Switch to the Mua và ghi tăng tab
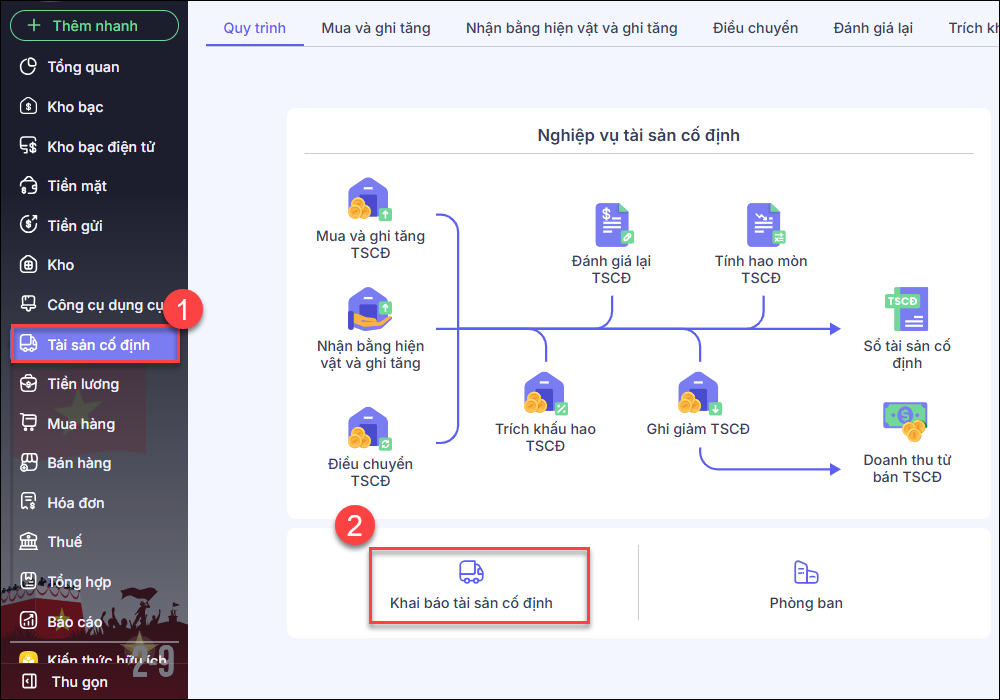Screen dimensions: 1000x700 [x=376, y=28]
